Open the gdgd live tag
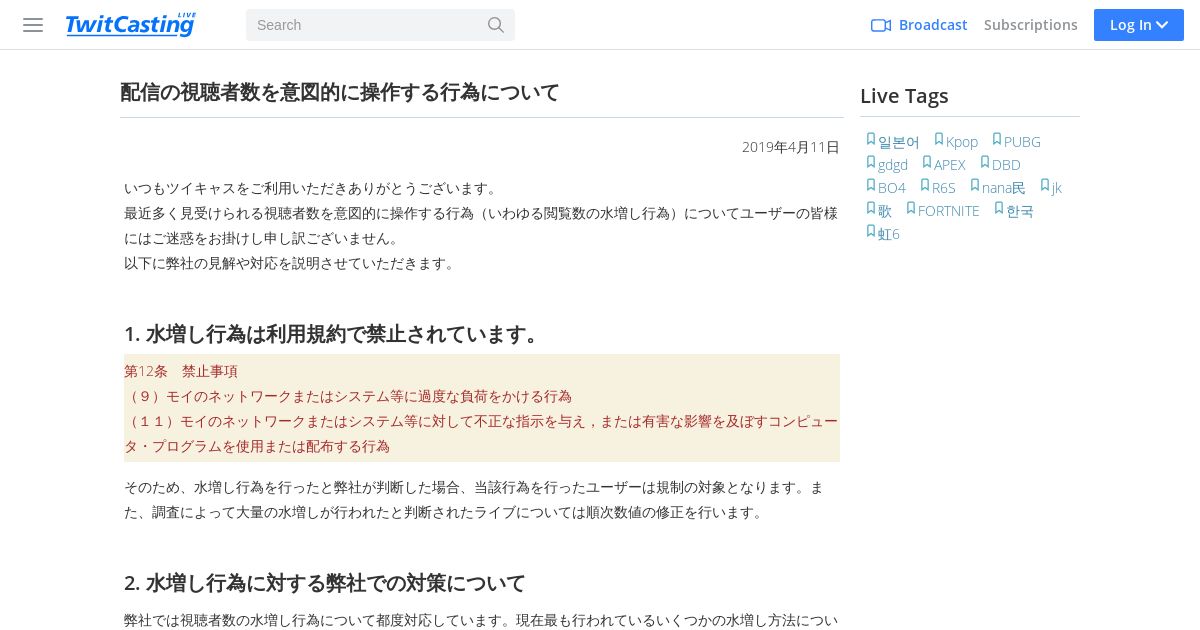 (893, 165)
